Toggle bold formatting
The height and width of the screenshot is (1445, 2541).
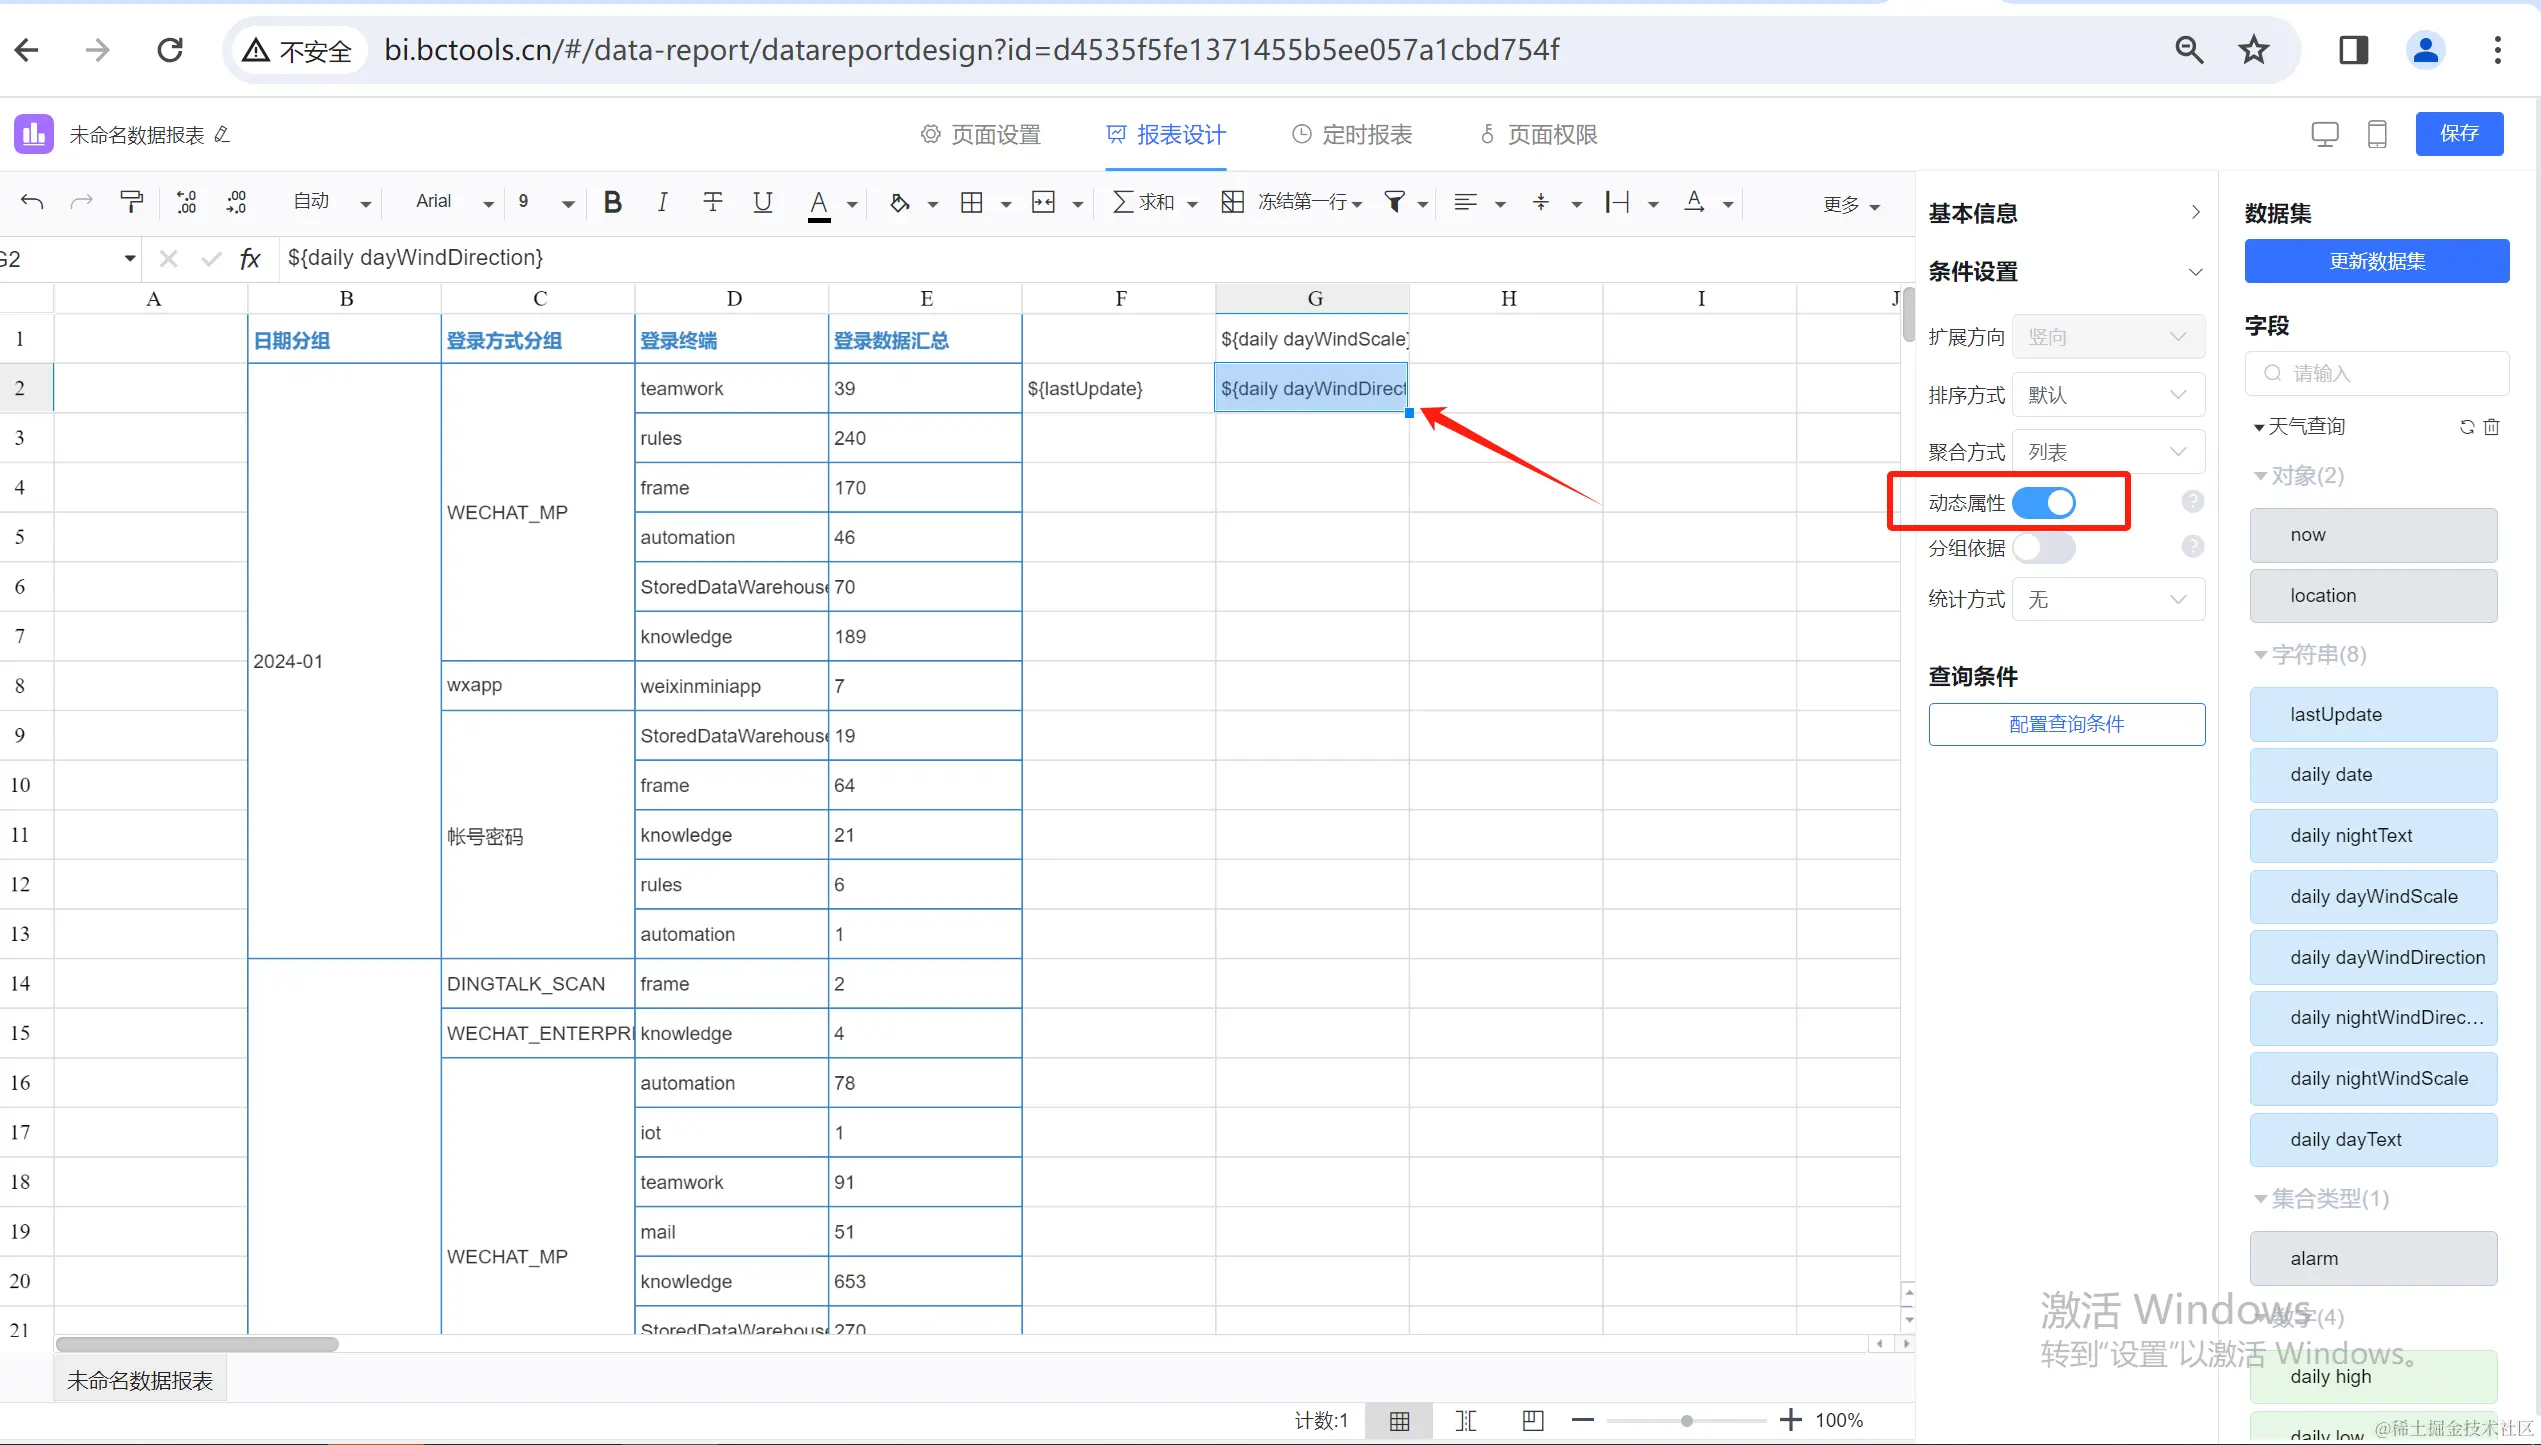pos(613,202)
